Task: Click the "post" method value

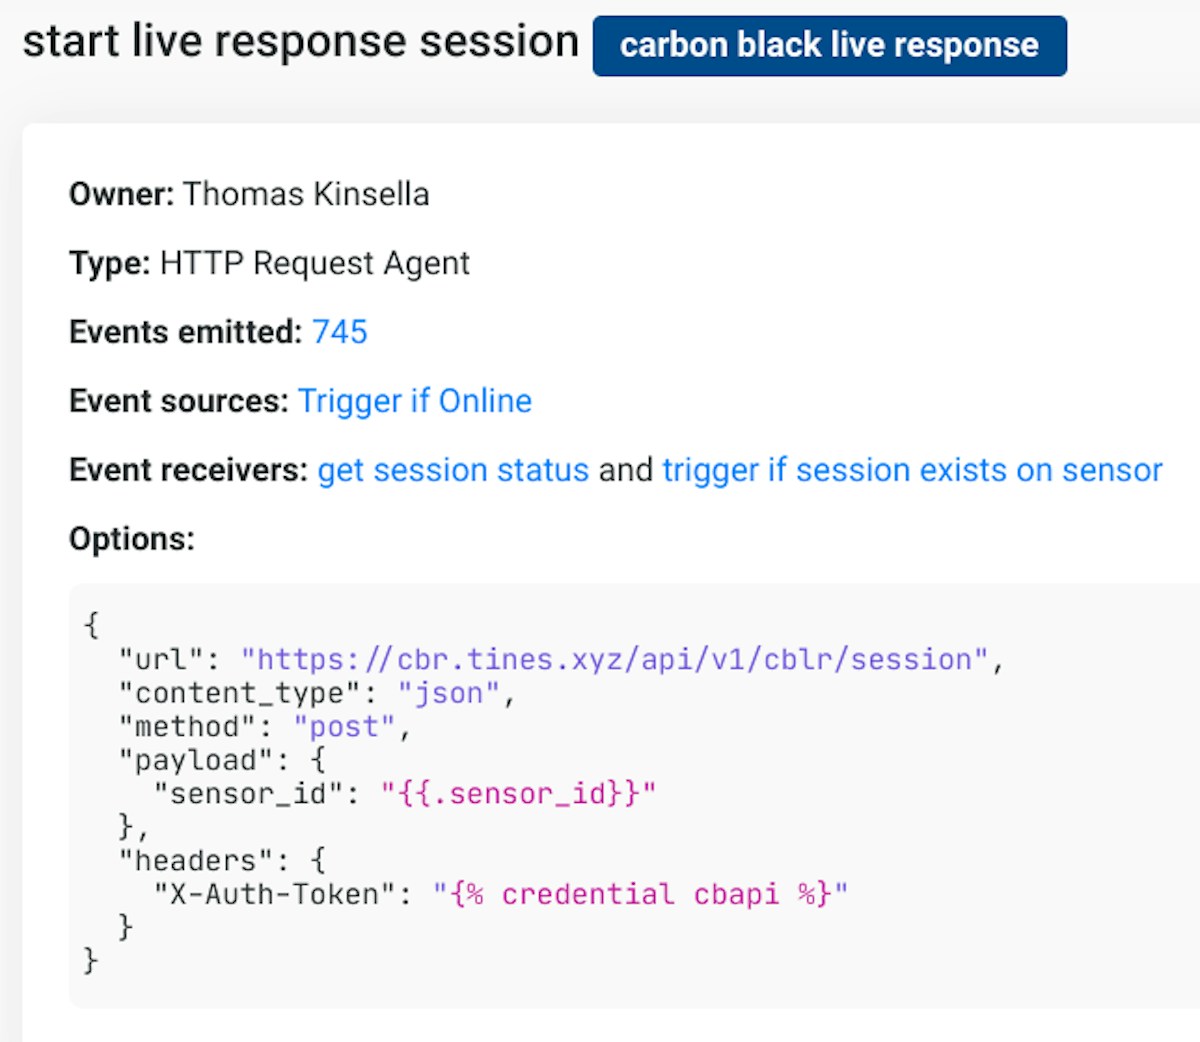Action: pos(344,727)
